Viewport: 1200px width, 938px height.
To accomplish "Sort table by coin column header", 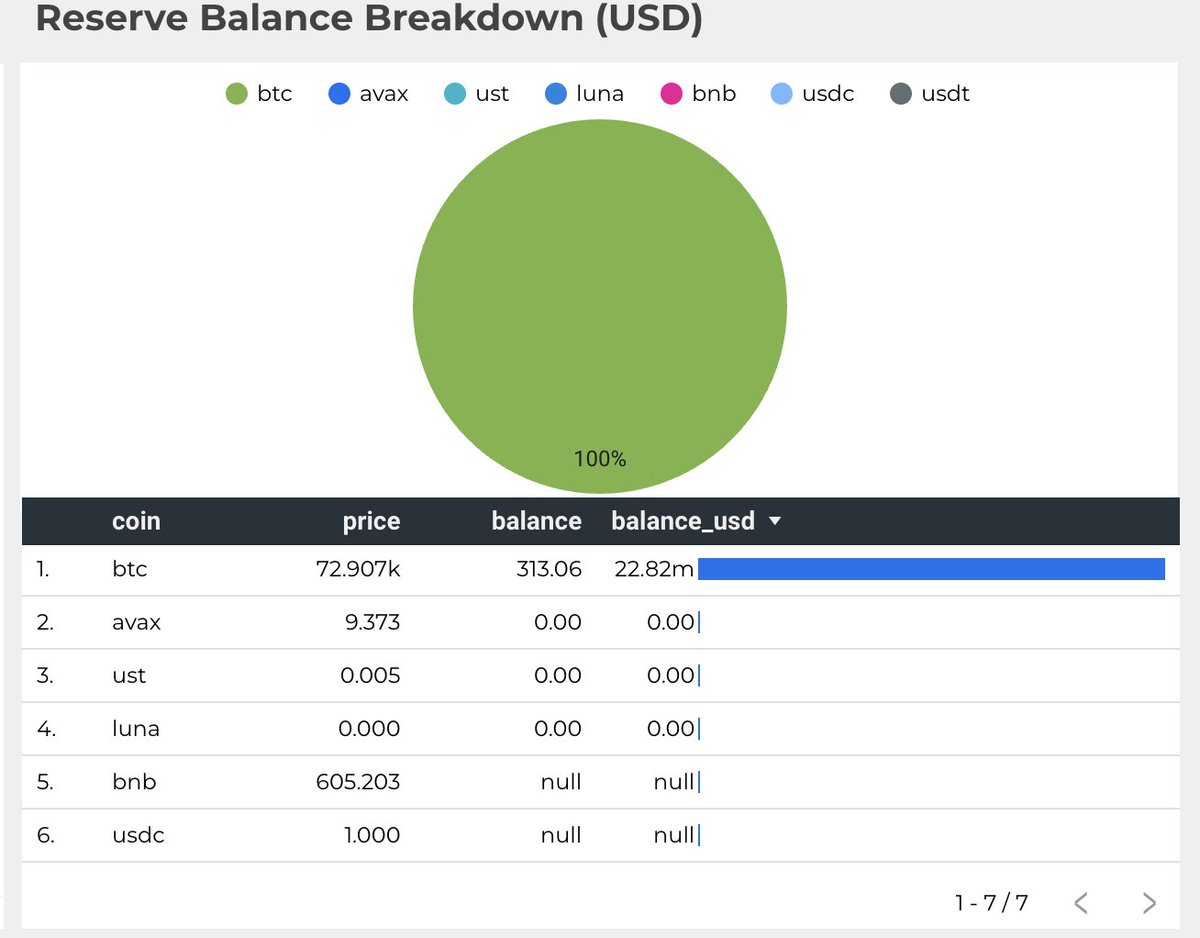I will tap(136, 521).
